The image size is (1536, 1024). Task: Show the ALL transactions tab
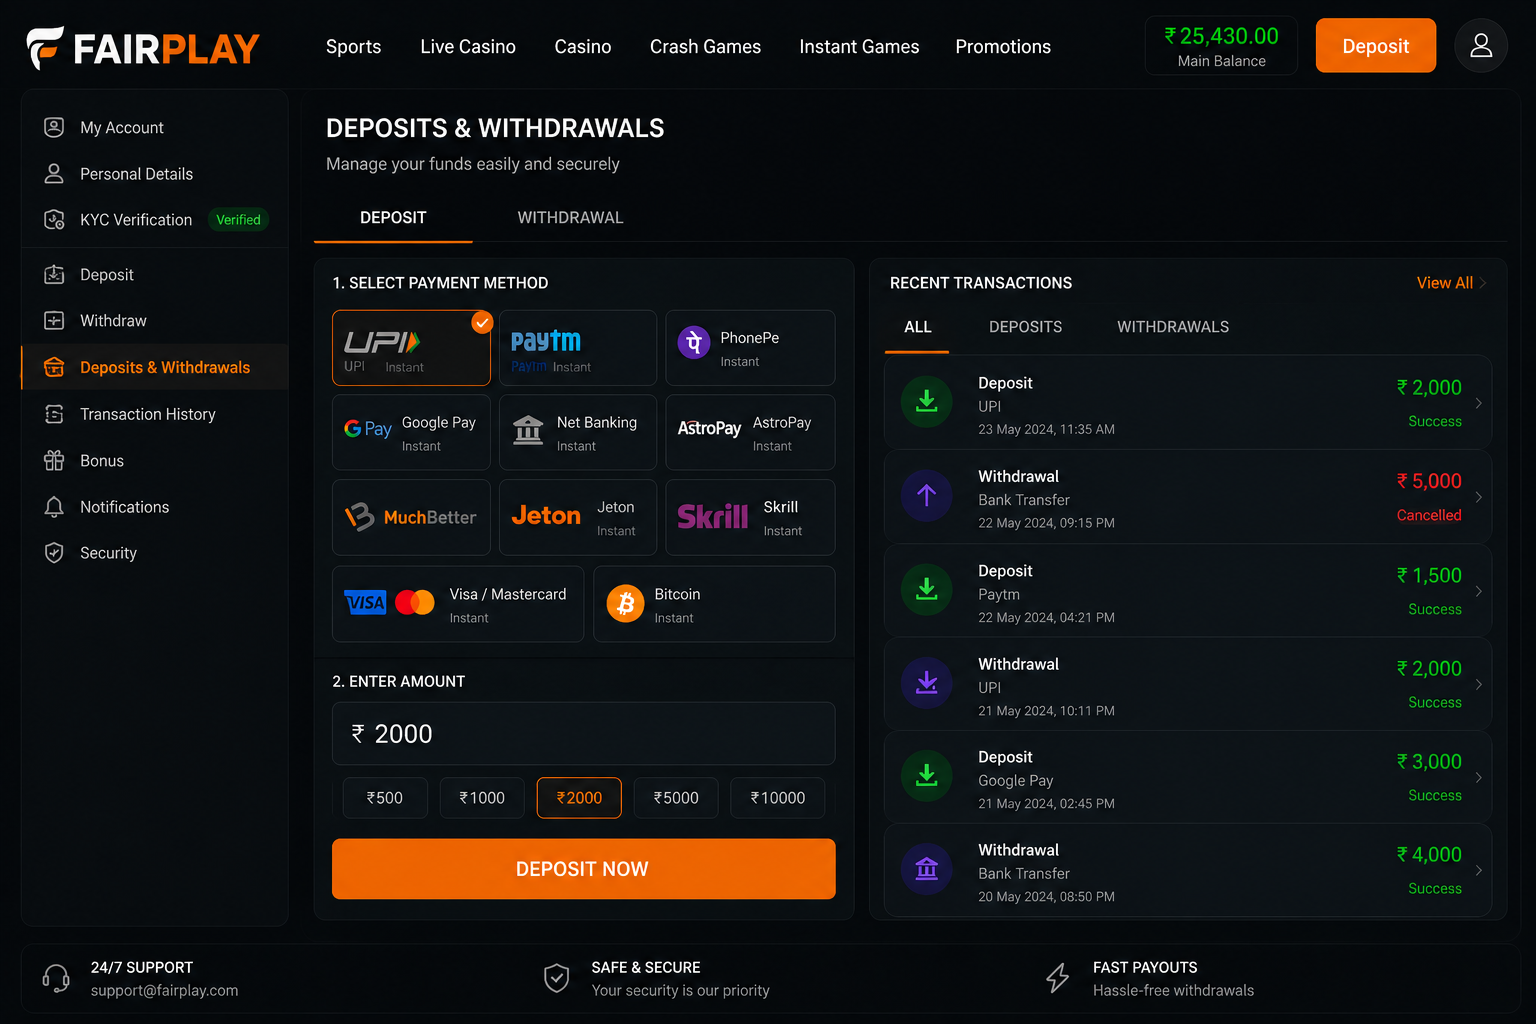click(917, 327)
